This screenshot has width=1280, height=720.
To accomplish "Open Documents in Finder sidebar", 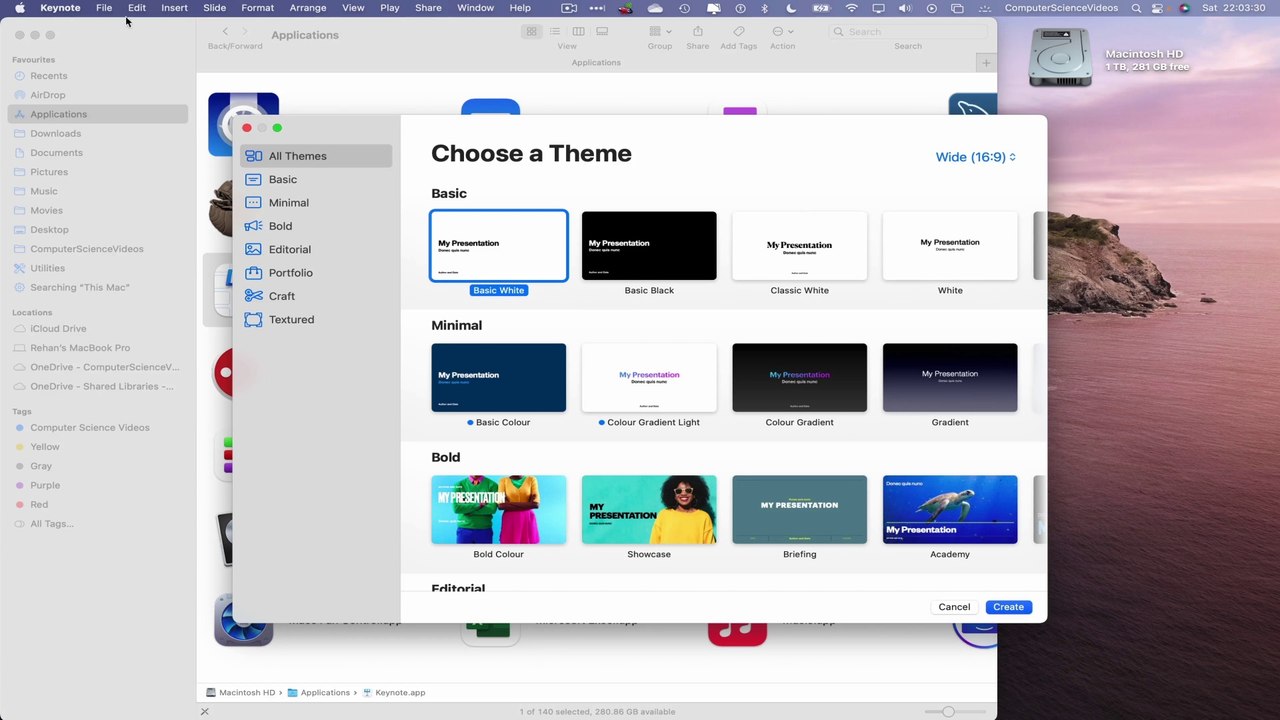I will click(97, 153).
